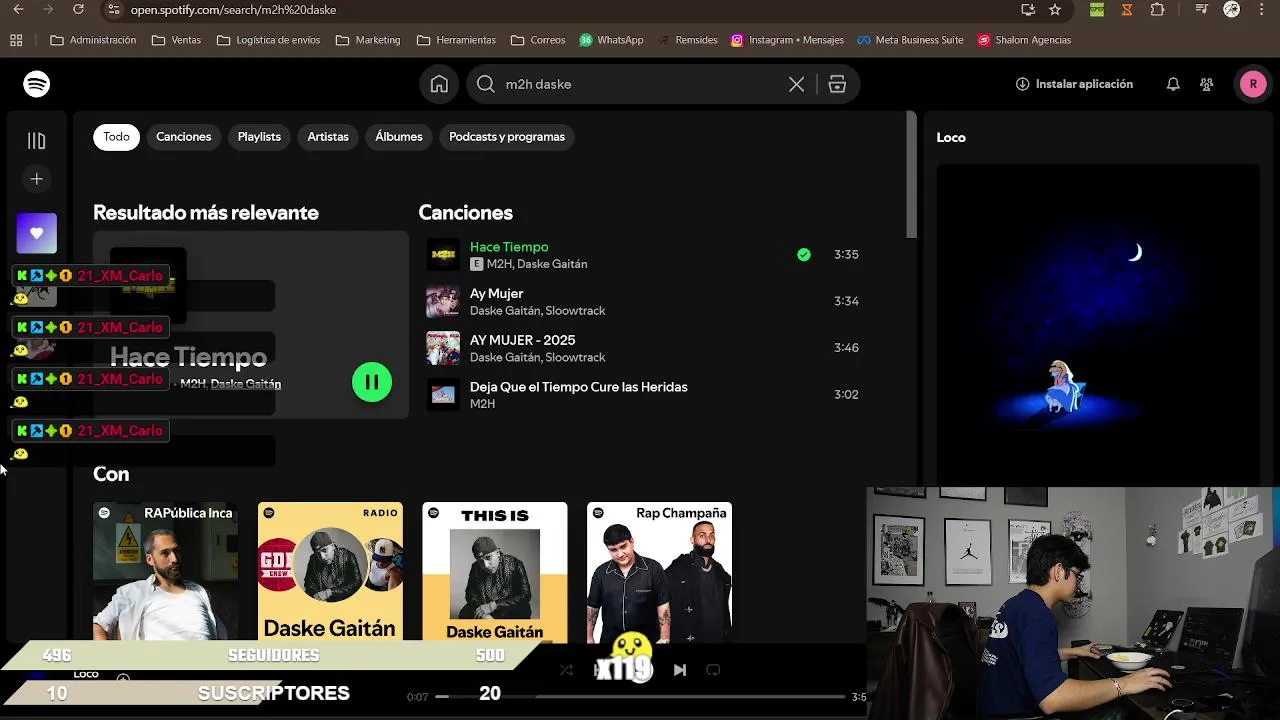Skip to next track

click(x=680, y=670)
